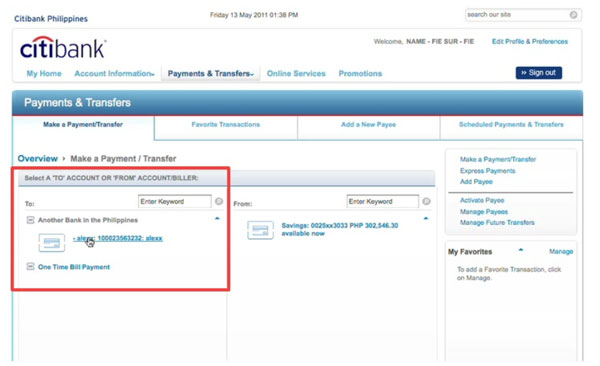
Task: Open the sidebar Make a Payment/Transfer link
Action: tap(498, 159)
